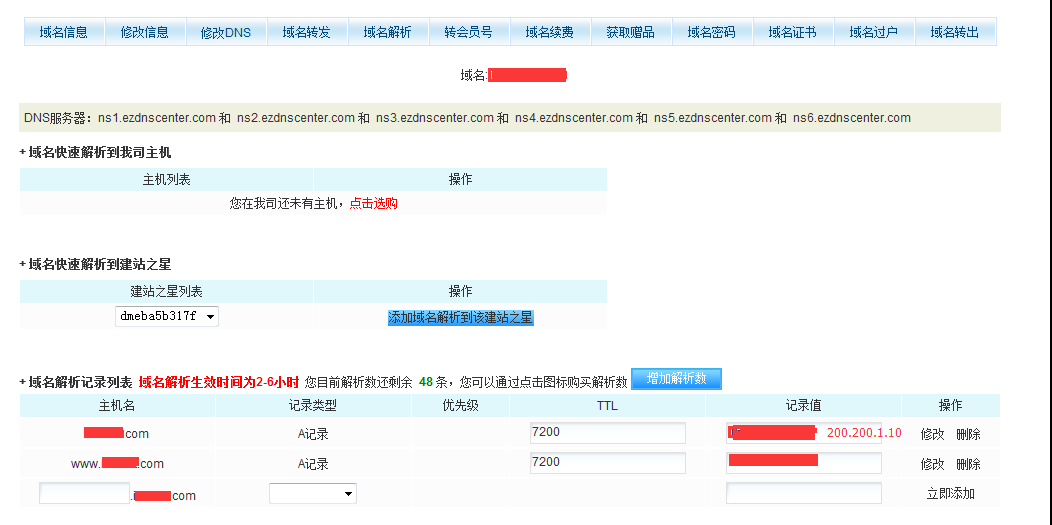Switch to the 修改DNS tab
This screenshot has width=1052, height=525.
coord(226,32)
